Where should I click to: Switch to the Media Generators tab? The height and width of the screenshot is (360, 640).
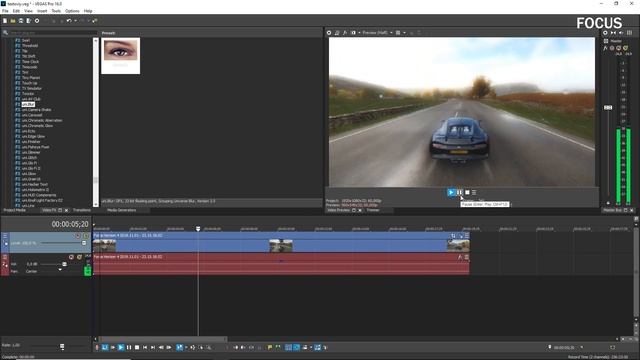tap(122, 210)
